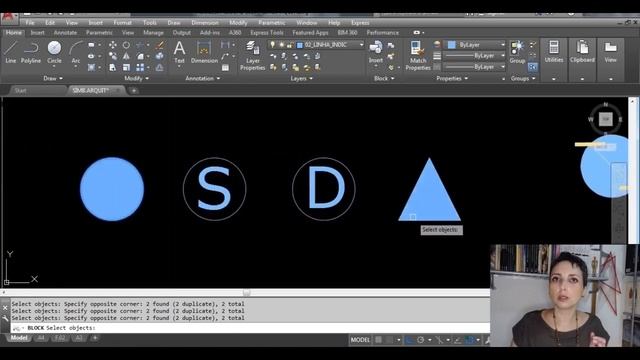Toggle ortho mode in status bar
Viewport: 640px width, 360px height.
409,340
